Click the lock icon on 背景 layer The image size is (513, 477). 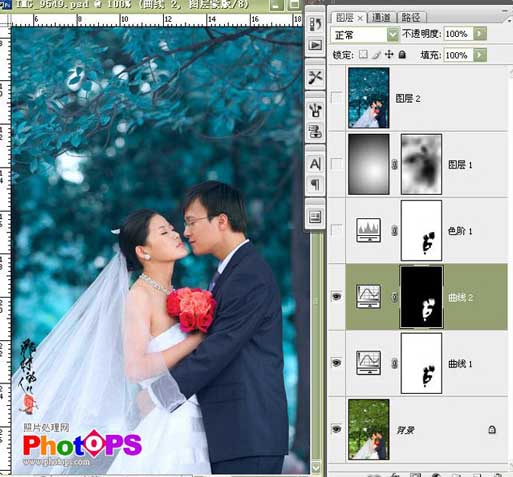pyautogui.click(x=492, y=430)
